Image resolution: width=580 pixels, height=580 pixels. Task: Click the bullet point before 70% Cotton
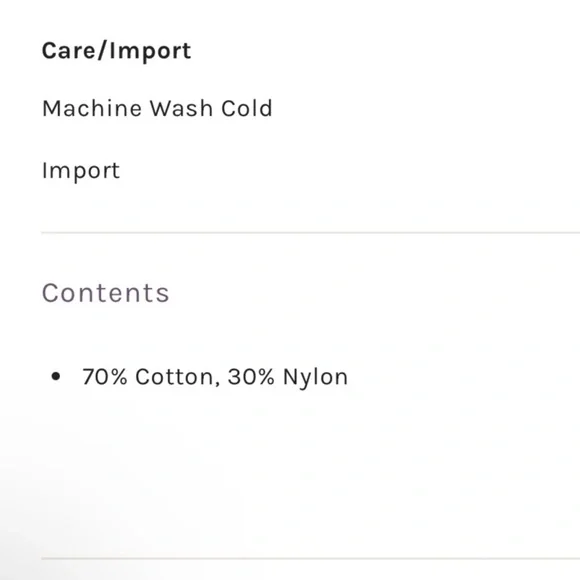pos(56,377)
